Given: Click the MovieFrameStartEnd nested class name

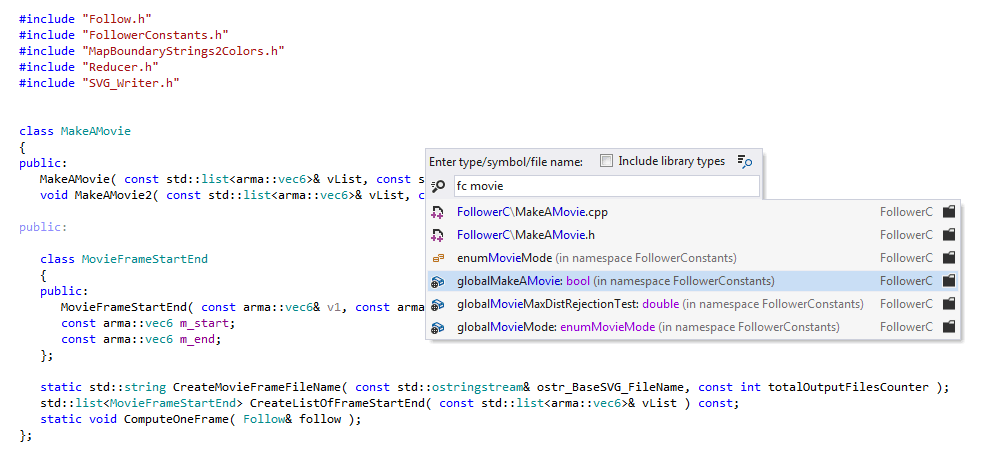Looking at the screenshot, I should [145, 259].
